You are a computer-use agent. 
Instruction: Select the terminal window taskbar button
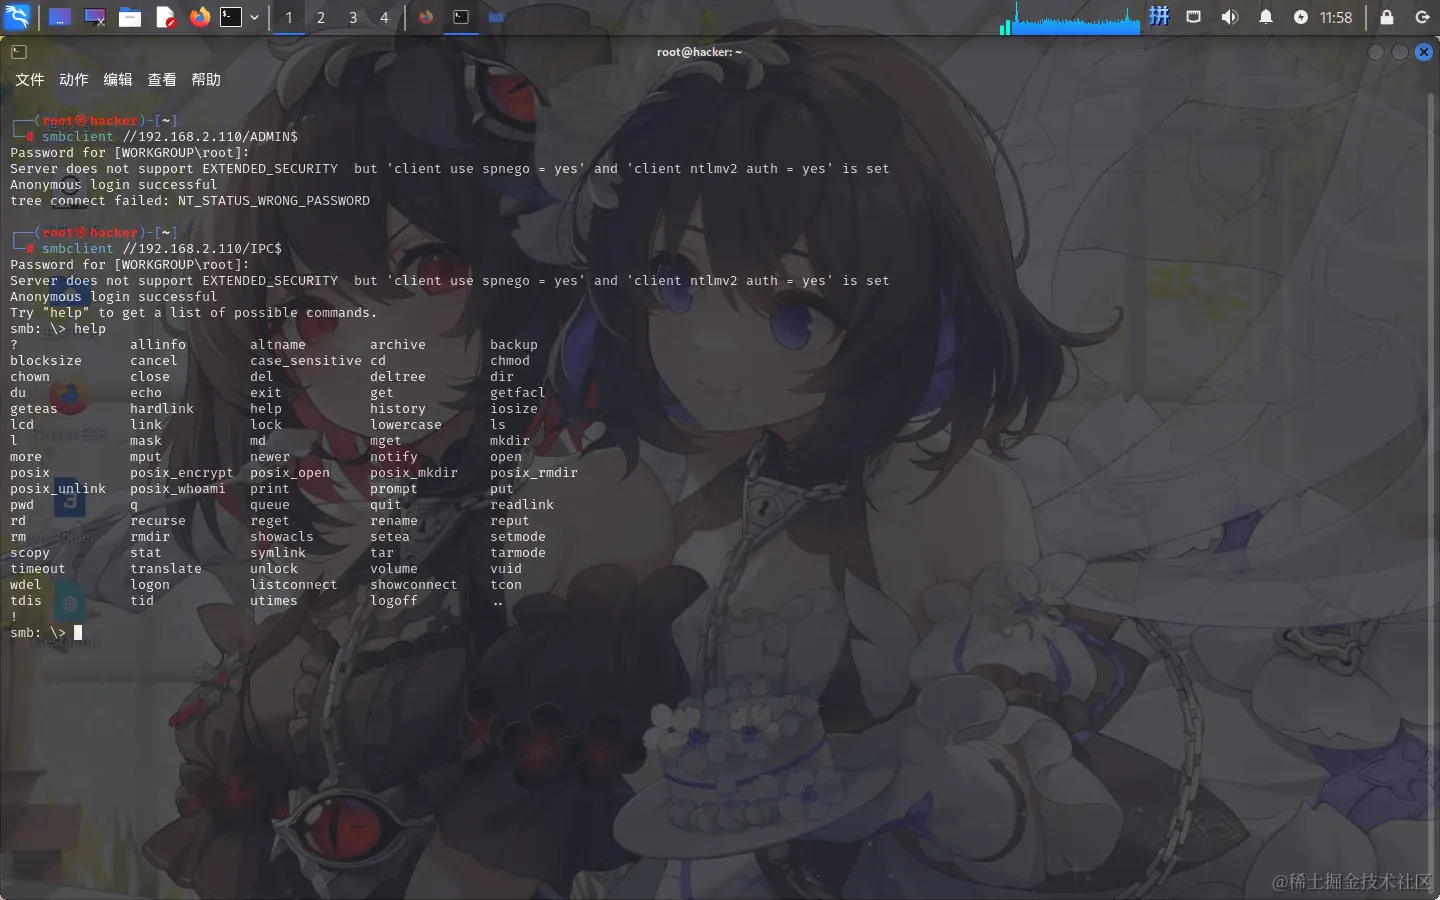[461, 17]
